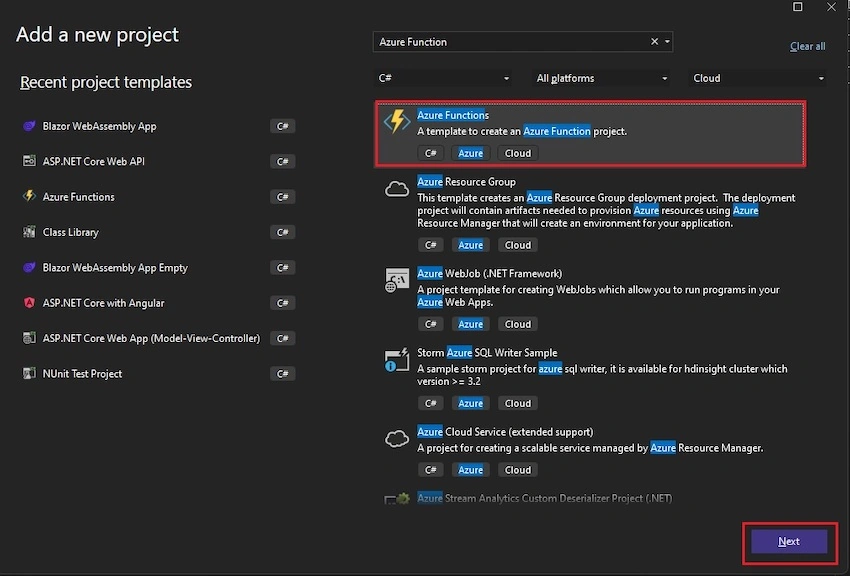Click the ASP.NET Core Web App MVC icon

29,338
